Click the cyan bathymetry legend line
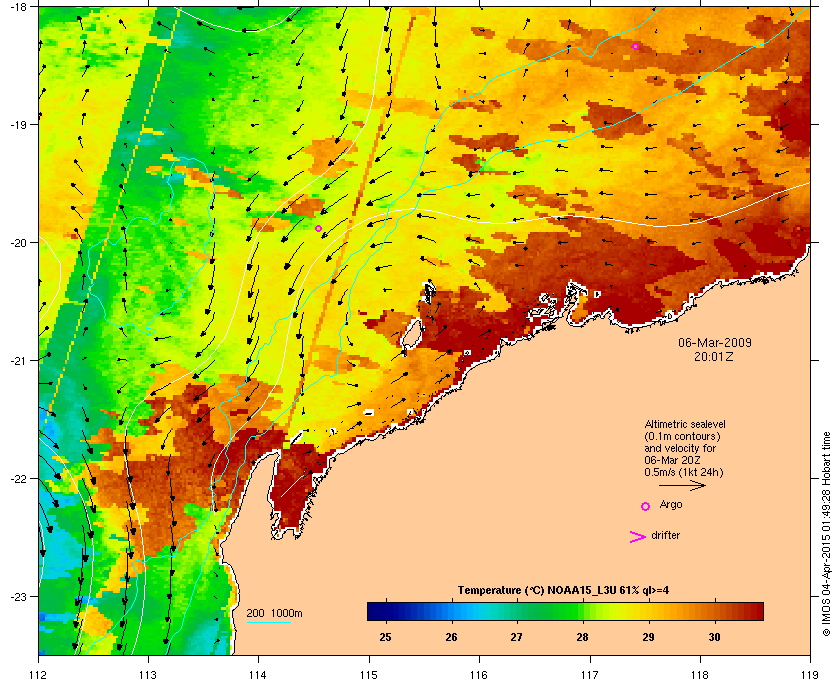This screenshot has width=840, height=680. [x=268, y=622]
